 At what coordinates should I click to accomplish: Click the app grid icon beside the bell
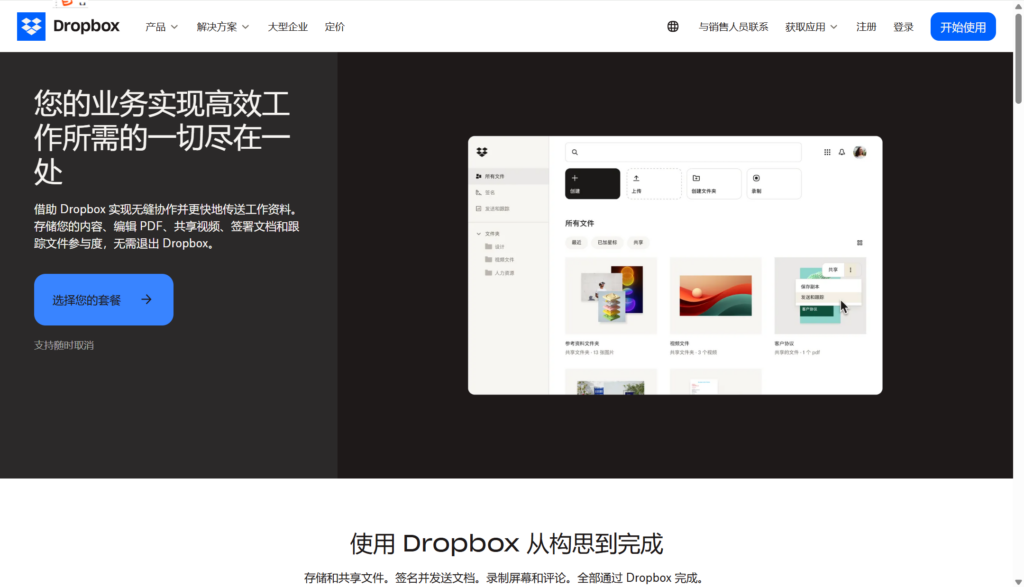[827, 152]
